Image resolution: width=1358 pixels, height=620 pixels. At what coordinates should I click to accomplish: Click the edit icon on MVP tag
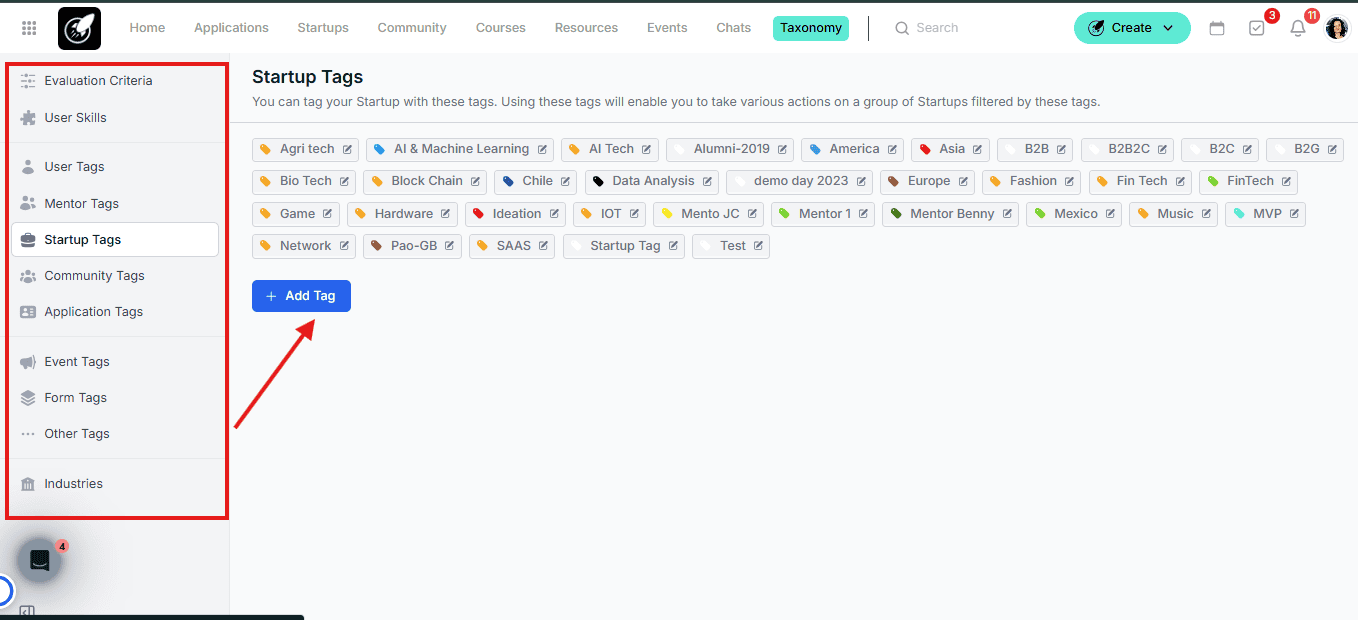coord(1294,214)
